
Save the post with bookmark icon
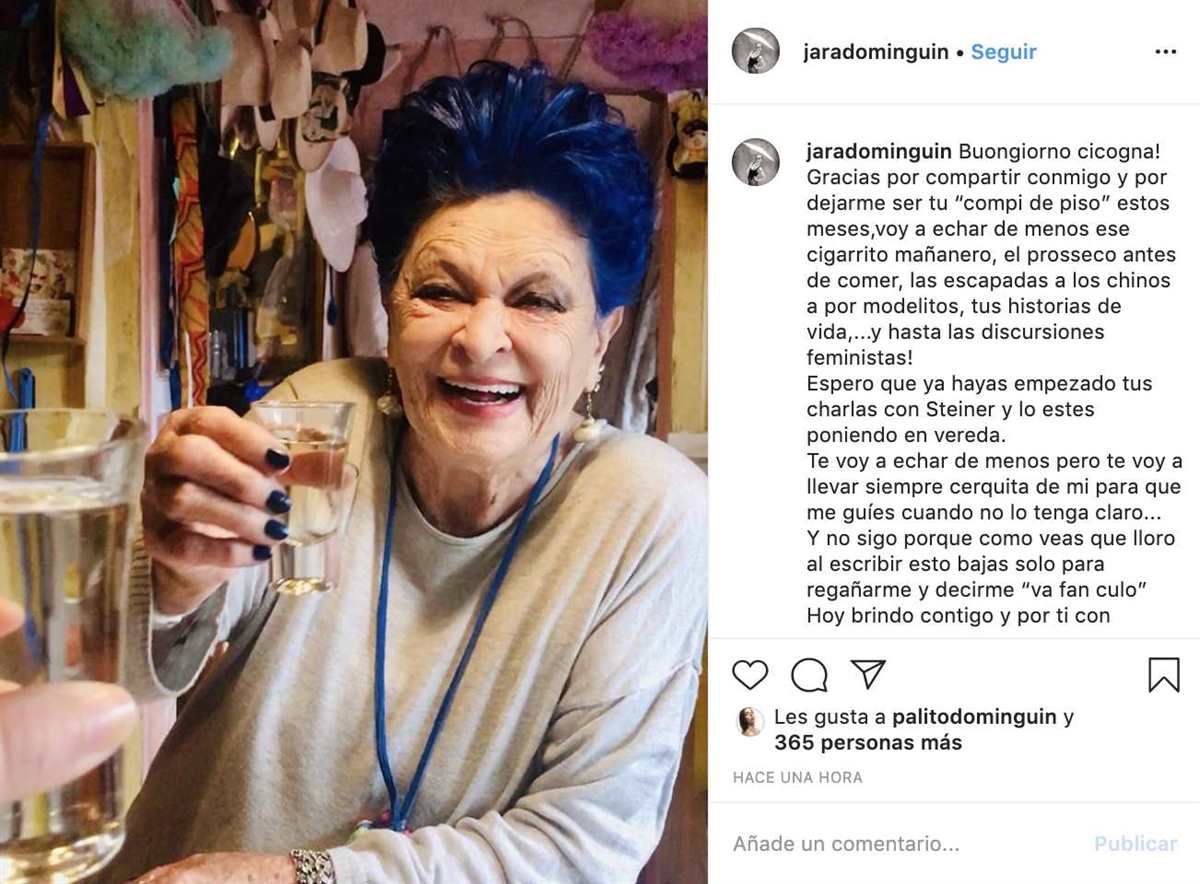pyautogui.click(x=1164, y=675)
